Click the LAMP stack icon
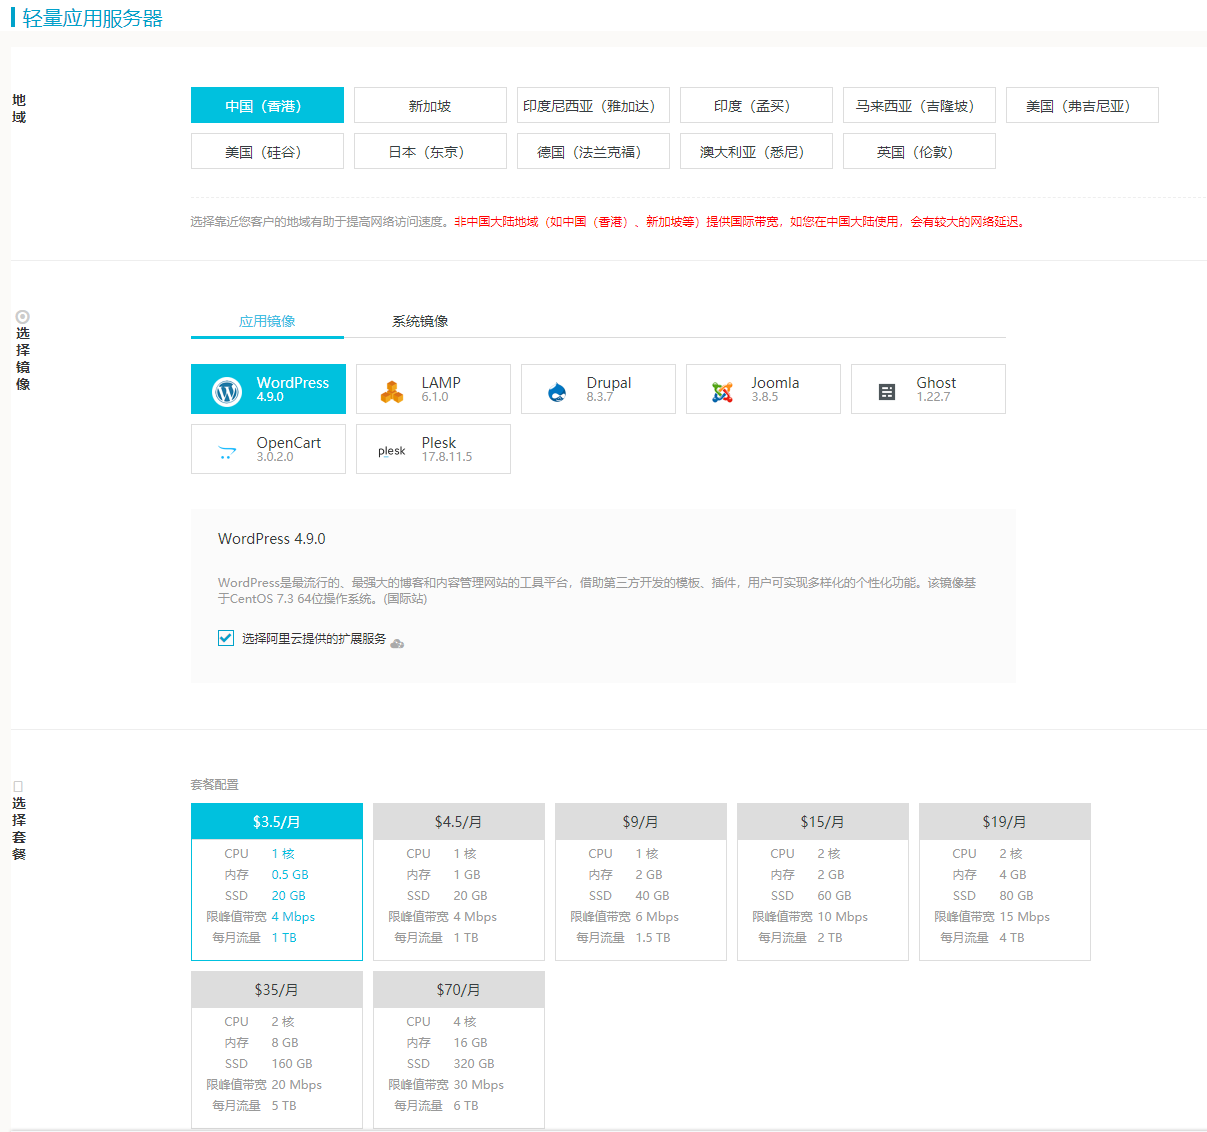 [392, 392]
